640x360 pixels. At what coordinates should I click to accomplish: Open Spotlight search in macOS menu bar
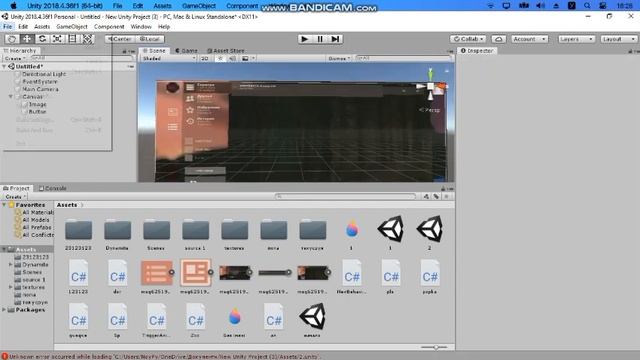pos(587,6)
